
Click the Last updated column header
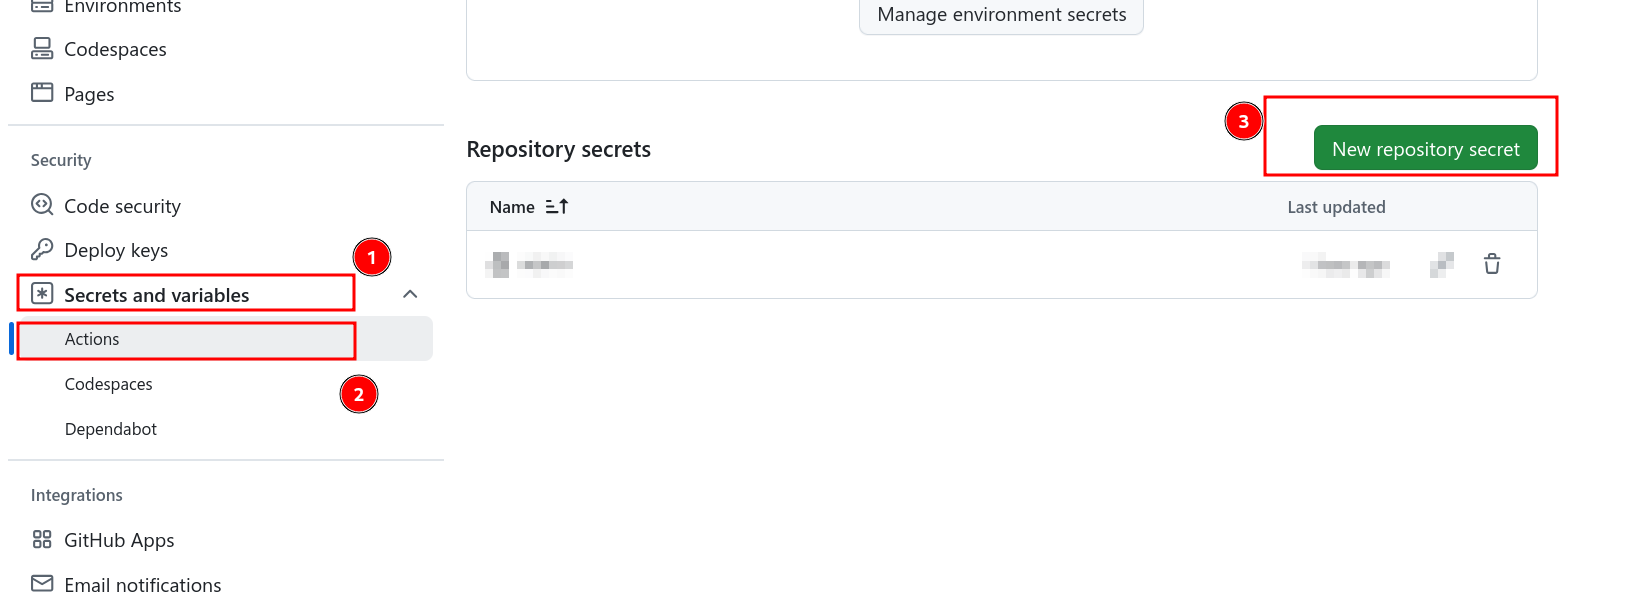(1336, 207)
